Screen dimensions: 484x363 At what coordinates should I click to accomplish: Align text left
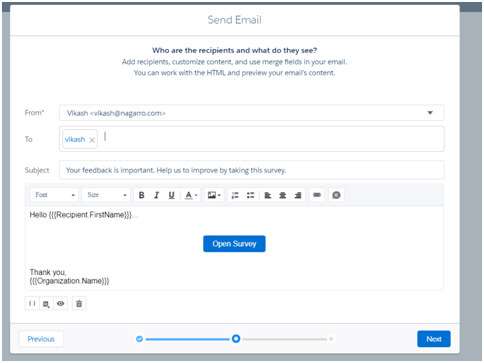coord(268,195)
